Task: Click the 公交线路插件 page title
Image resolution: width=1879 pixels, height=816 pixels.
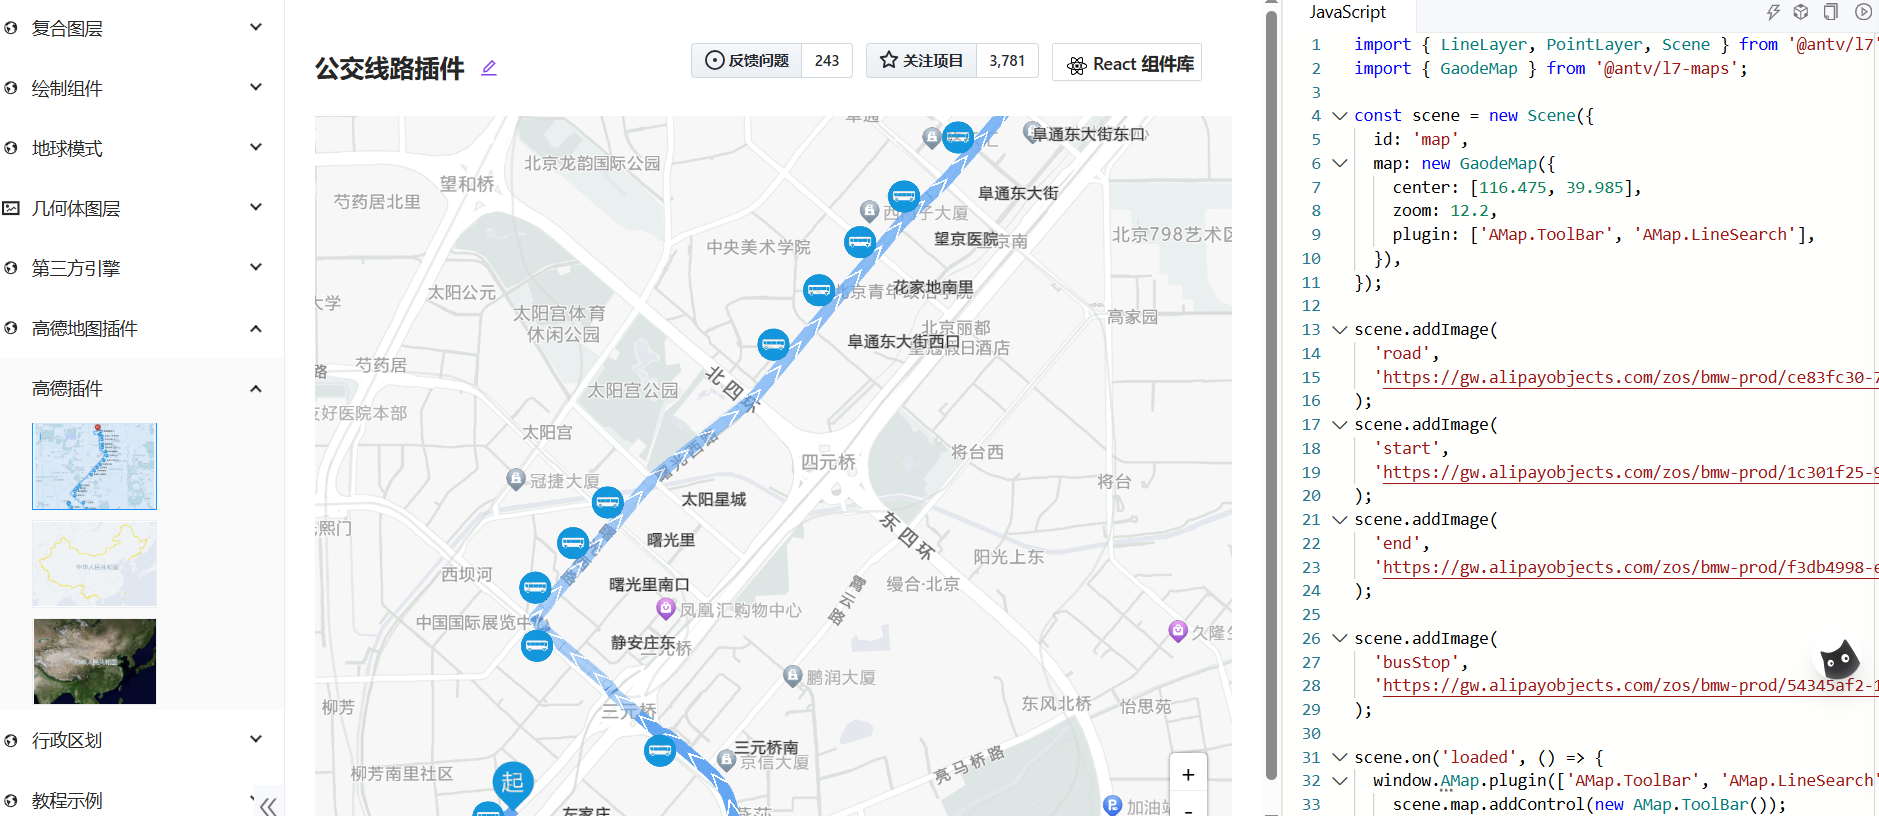Action: coord(389,68)
